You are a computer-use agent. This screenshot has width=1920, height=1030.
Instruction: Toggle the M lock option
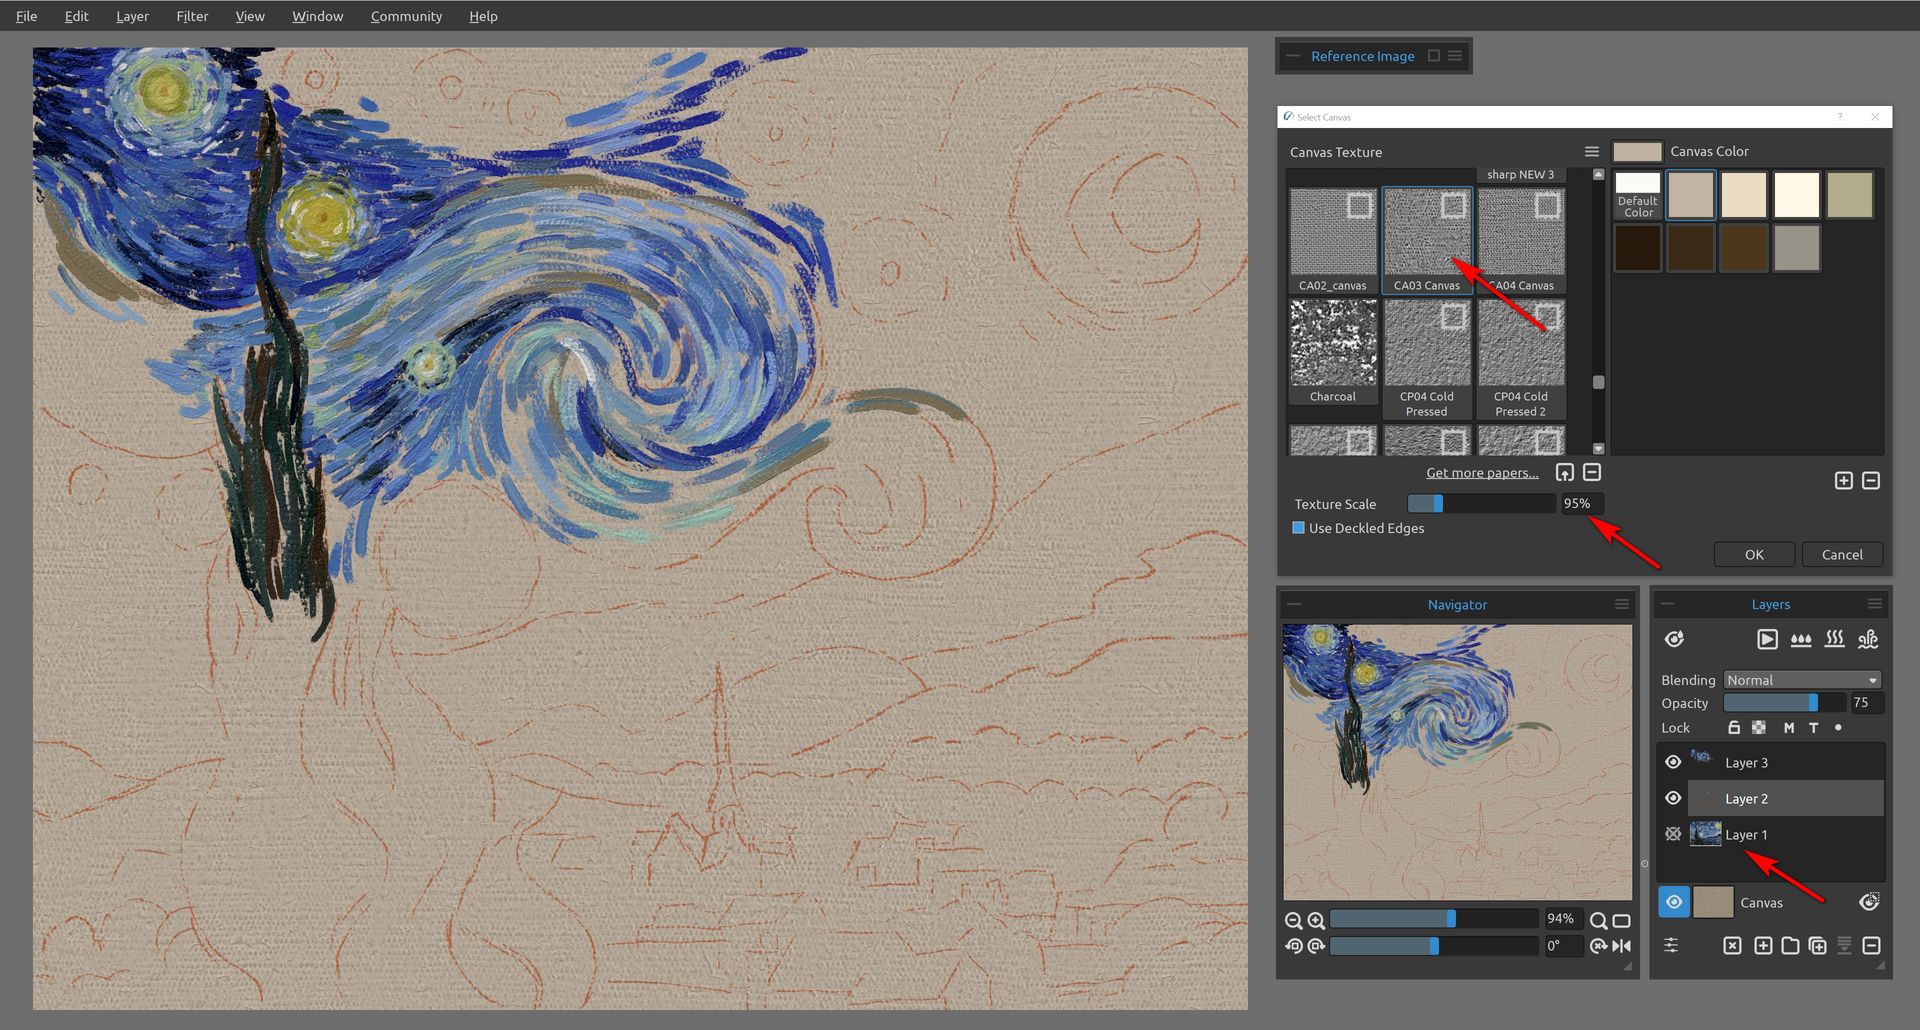pyautogui.click(x=1788, y=728)
